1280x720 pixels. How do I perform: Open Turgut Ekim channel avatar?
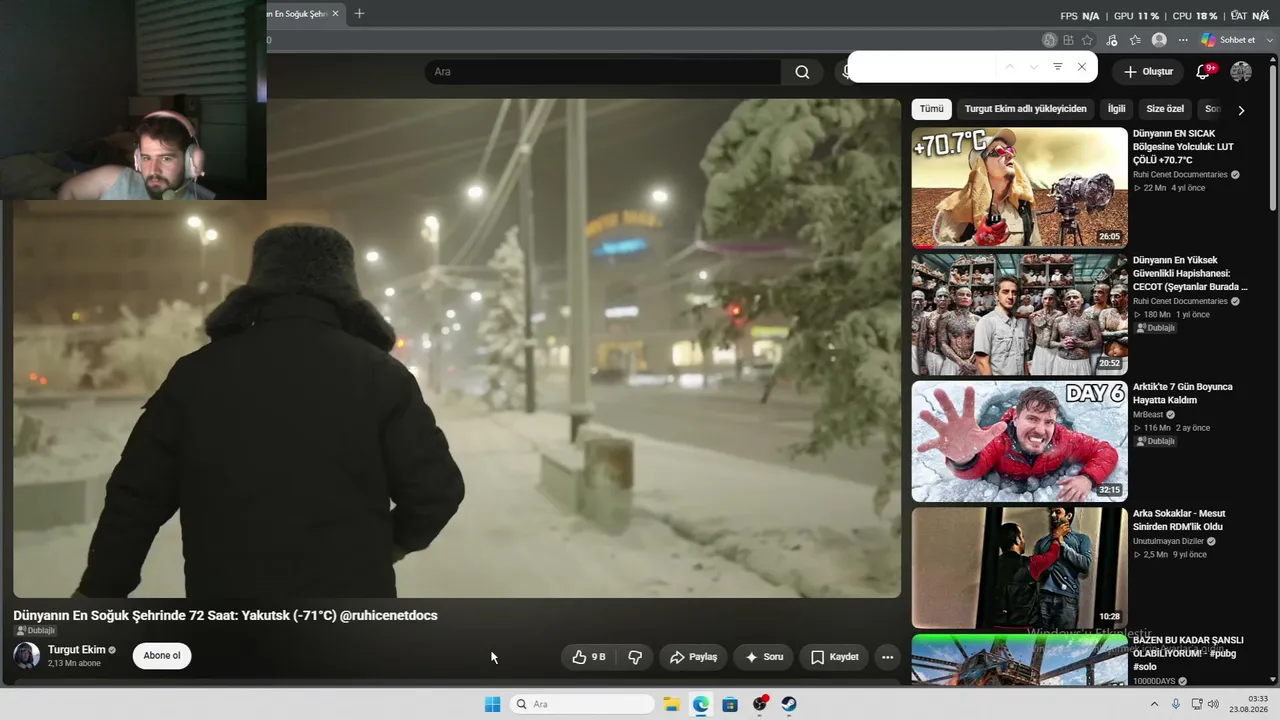coord(27,655)
